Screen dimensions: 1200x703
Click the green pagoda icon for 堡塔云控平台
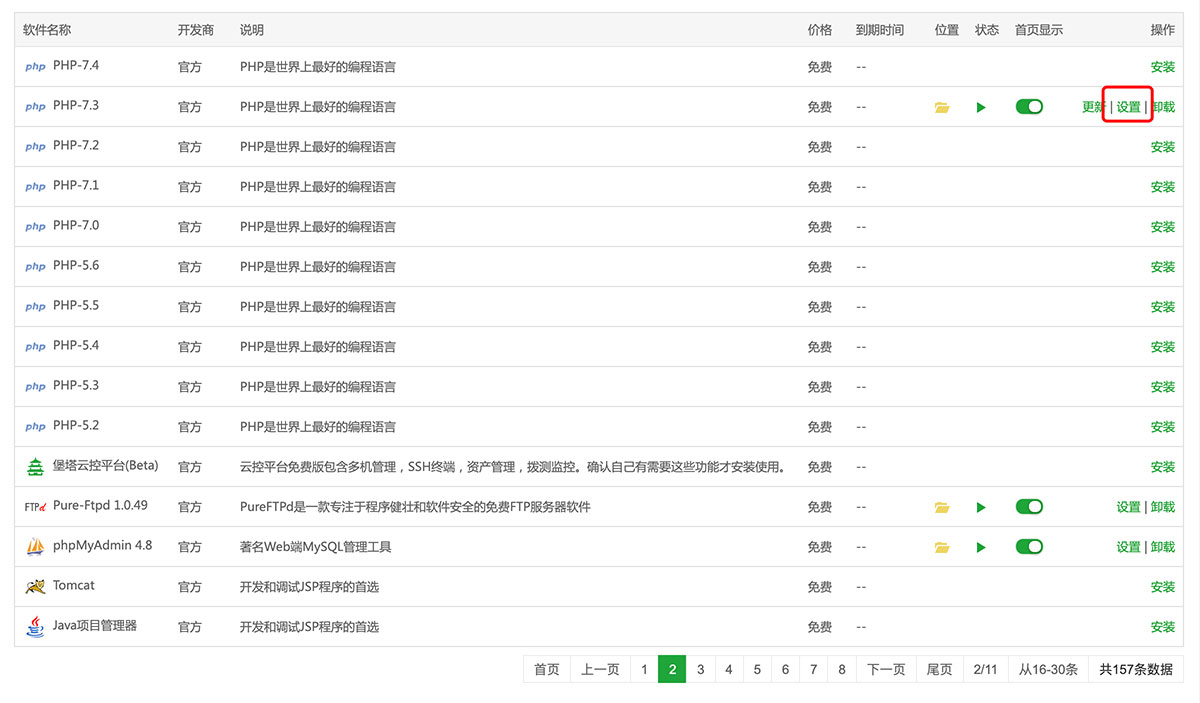click(35, 466)
